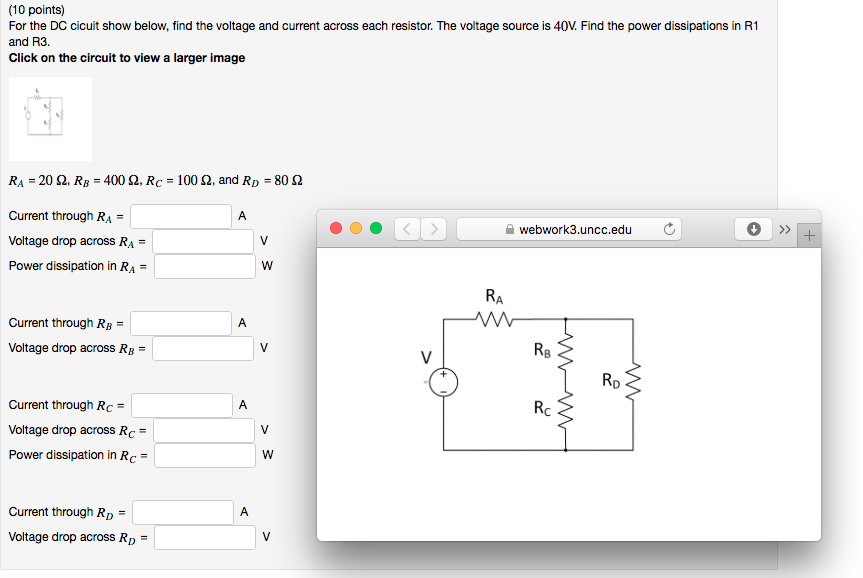Screen dimensions: 863x578
Task: Click the Current through RD field
Action: (x=182, y=511)
